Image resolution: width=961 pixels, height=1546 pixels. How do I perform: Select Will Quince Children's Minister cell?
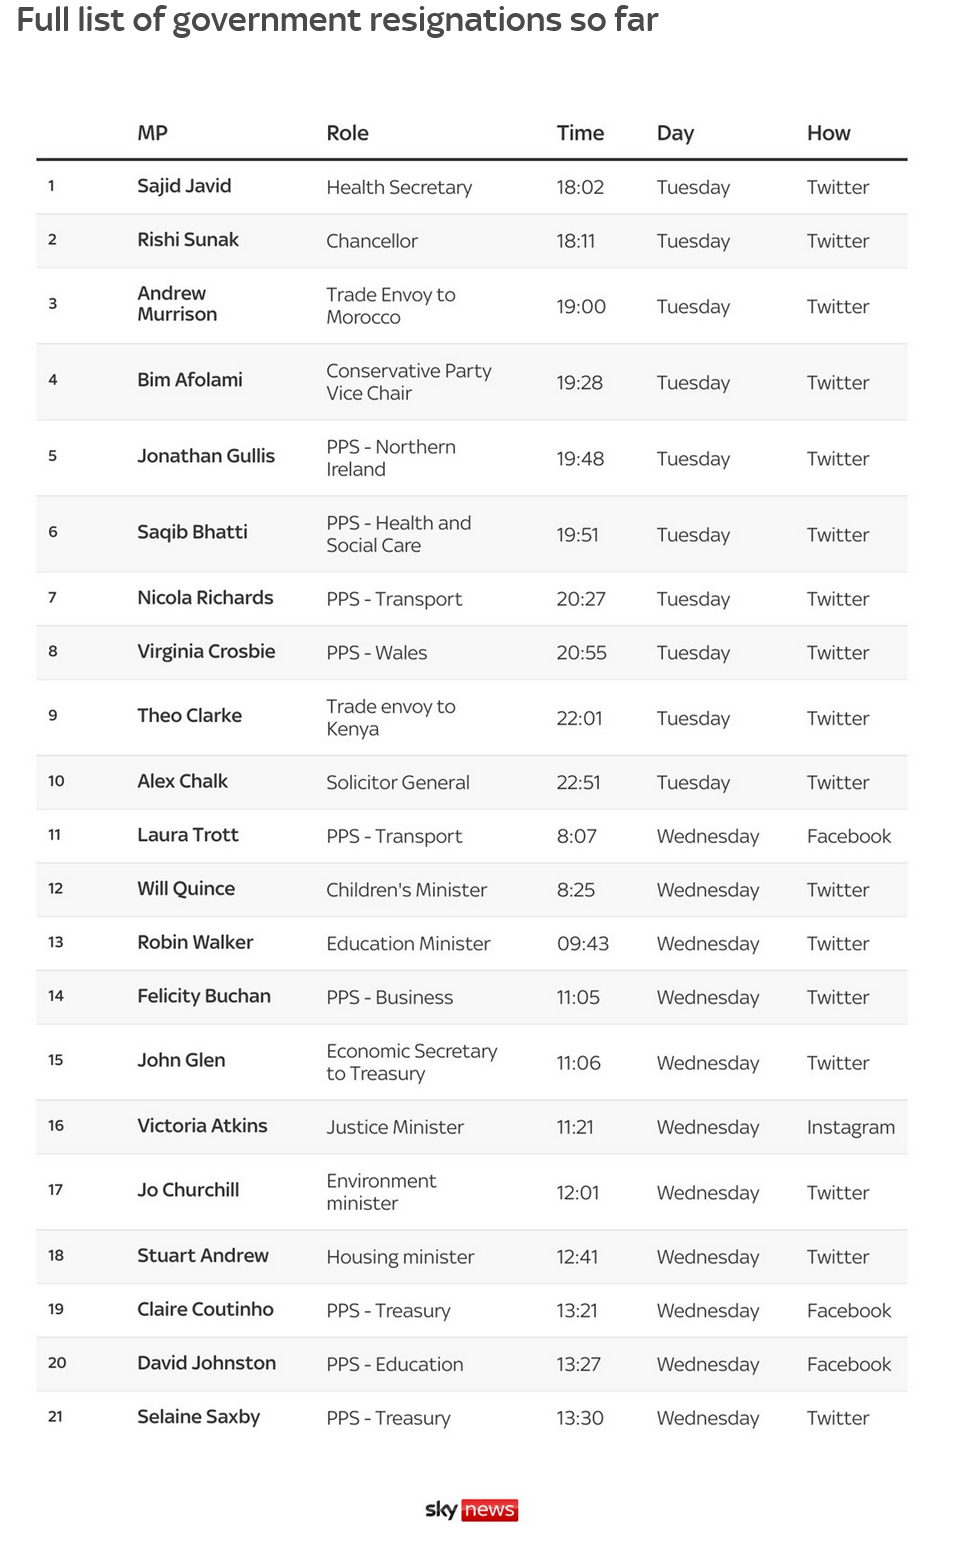[x=406, y=890]
